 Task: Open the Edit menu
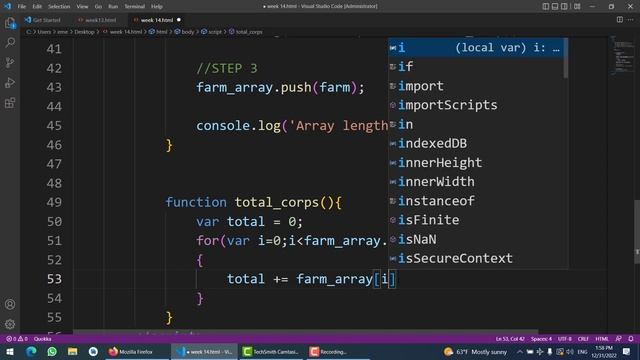(x=37, y=7)
